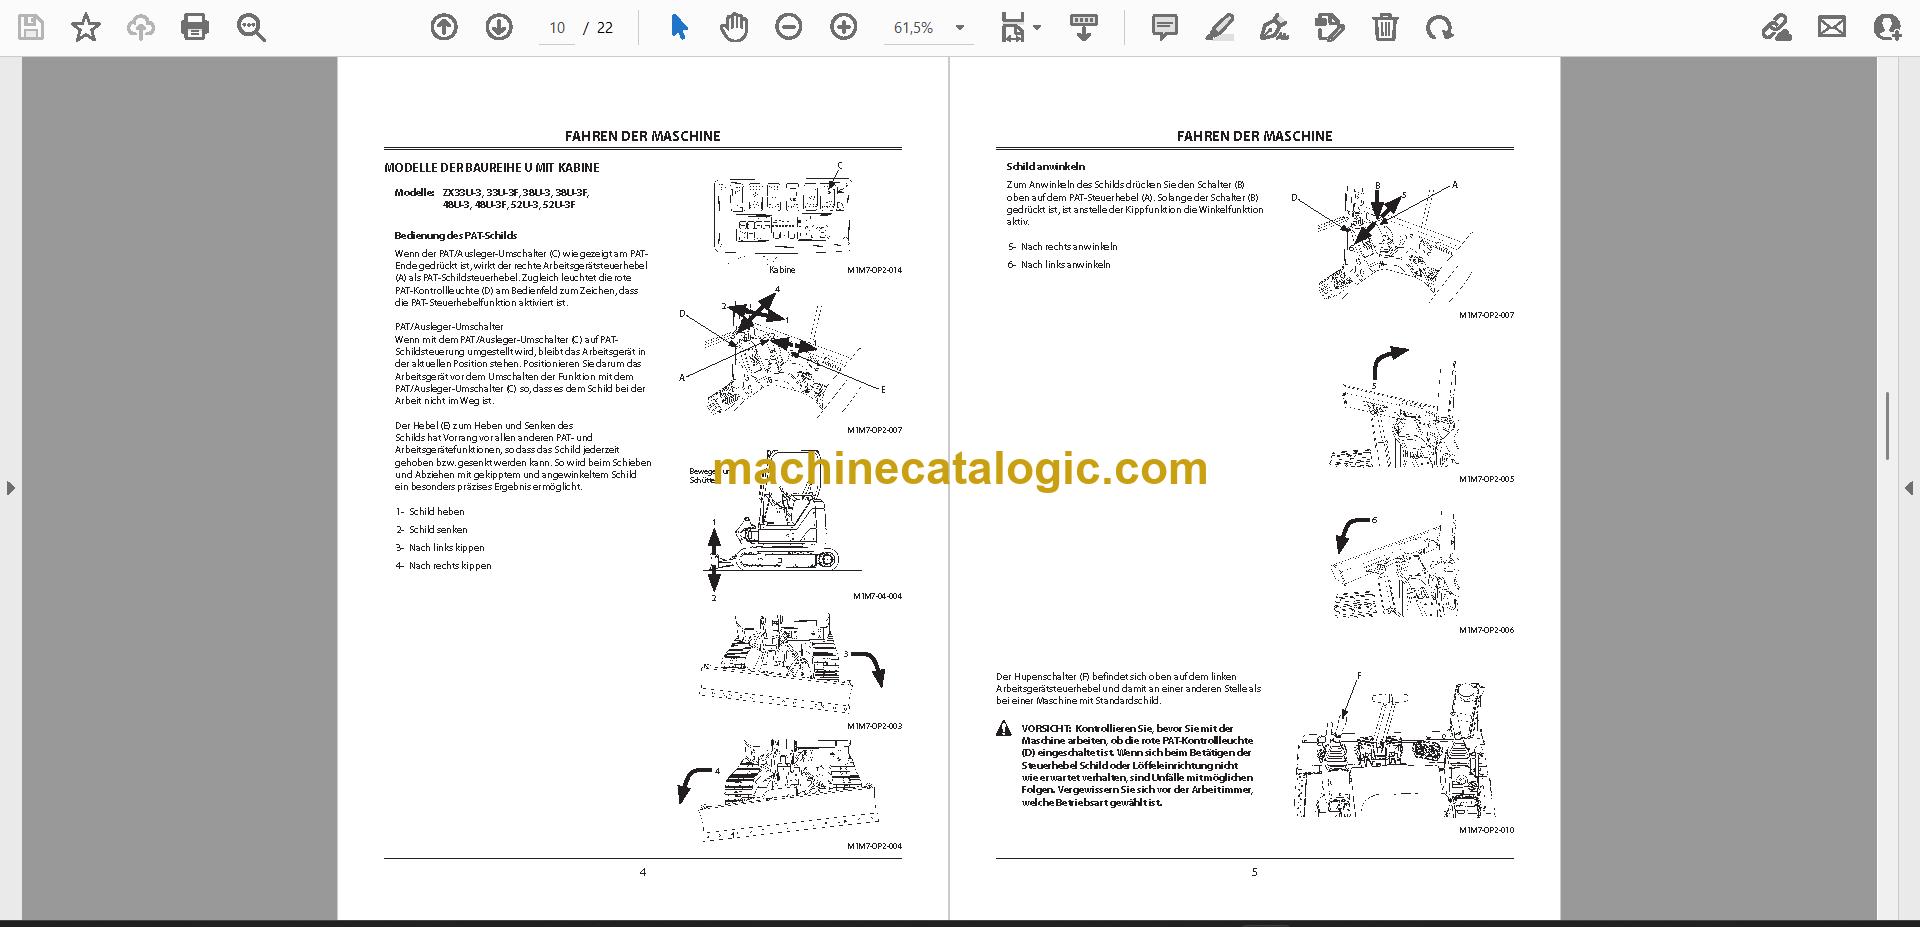Image resolution: width=1920 pixels, height=927 pixels.
Task: Bookmark document with the star icon
Action: tap(86, 27)
